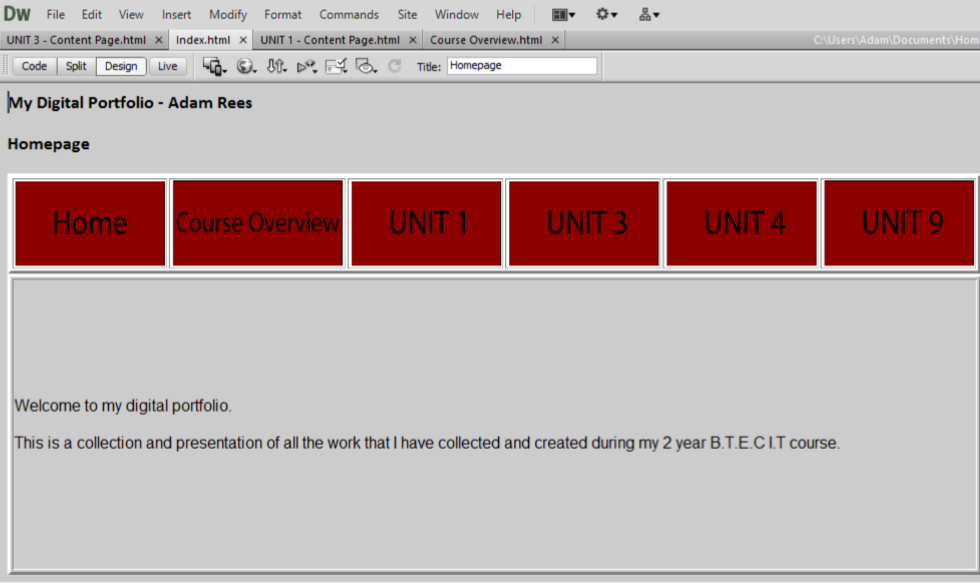Open the workspace layout dropdown
Screen dimensions: 980x583
(x=563, y=14)
